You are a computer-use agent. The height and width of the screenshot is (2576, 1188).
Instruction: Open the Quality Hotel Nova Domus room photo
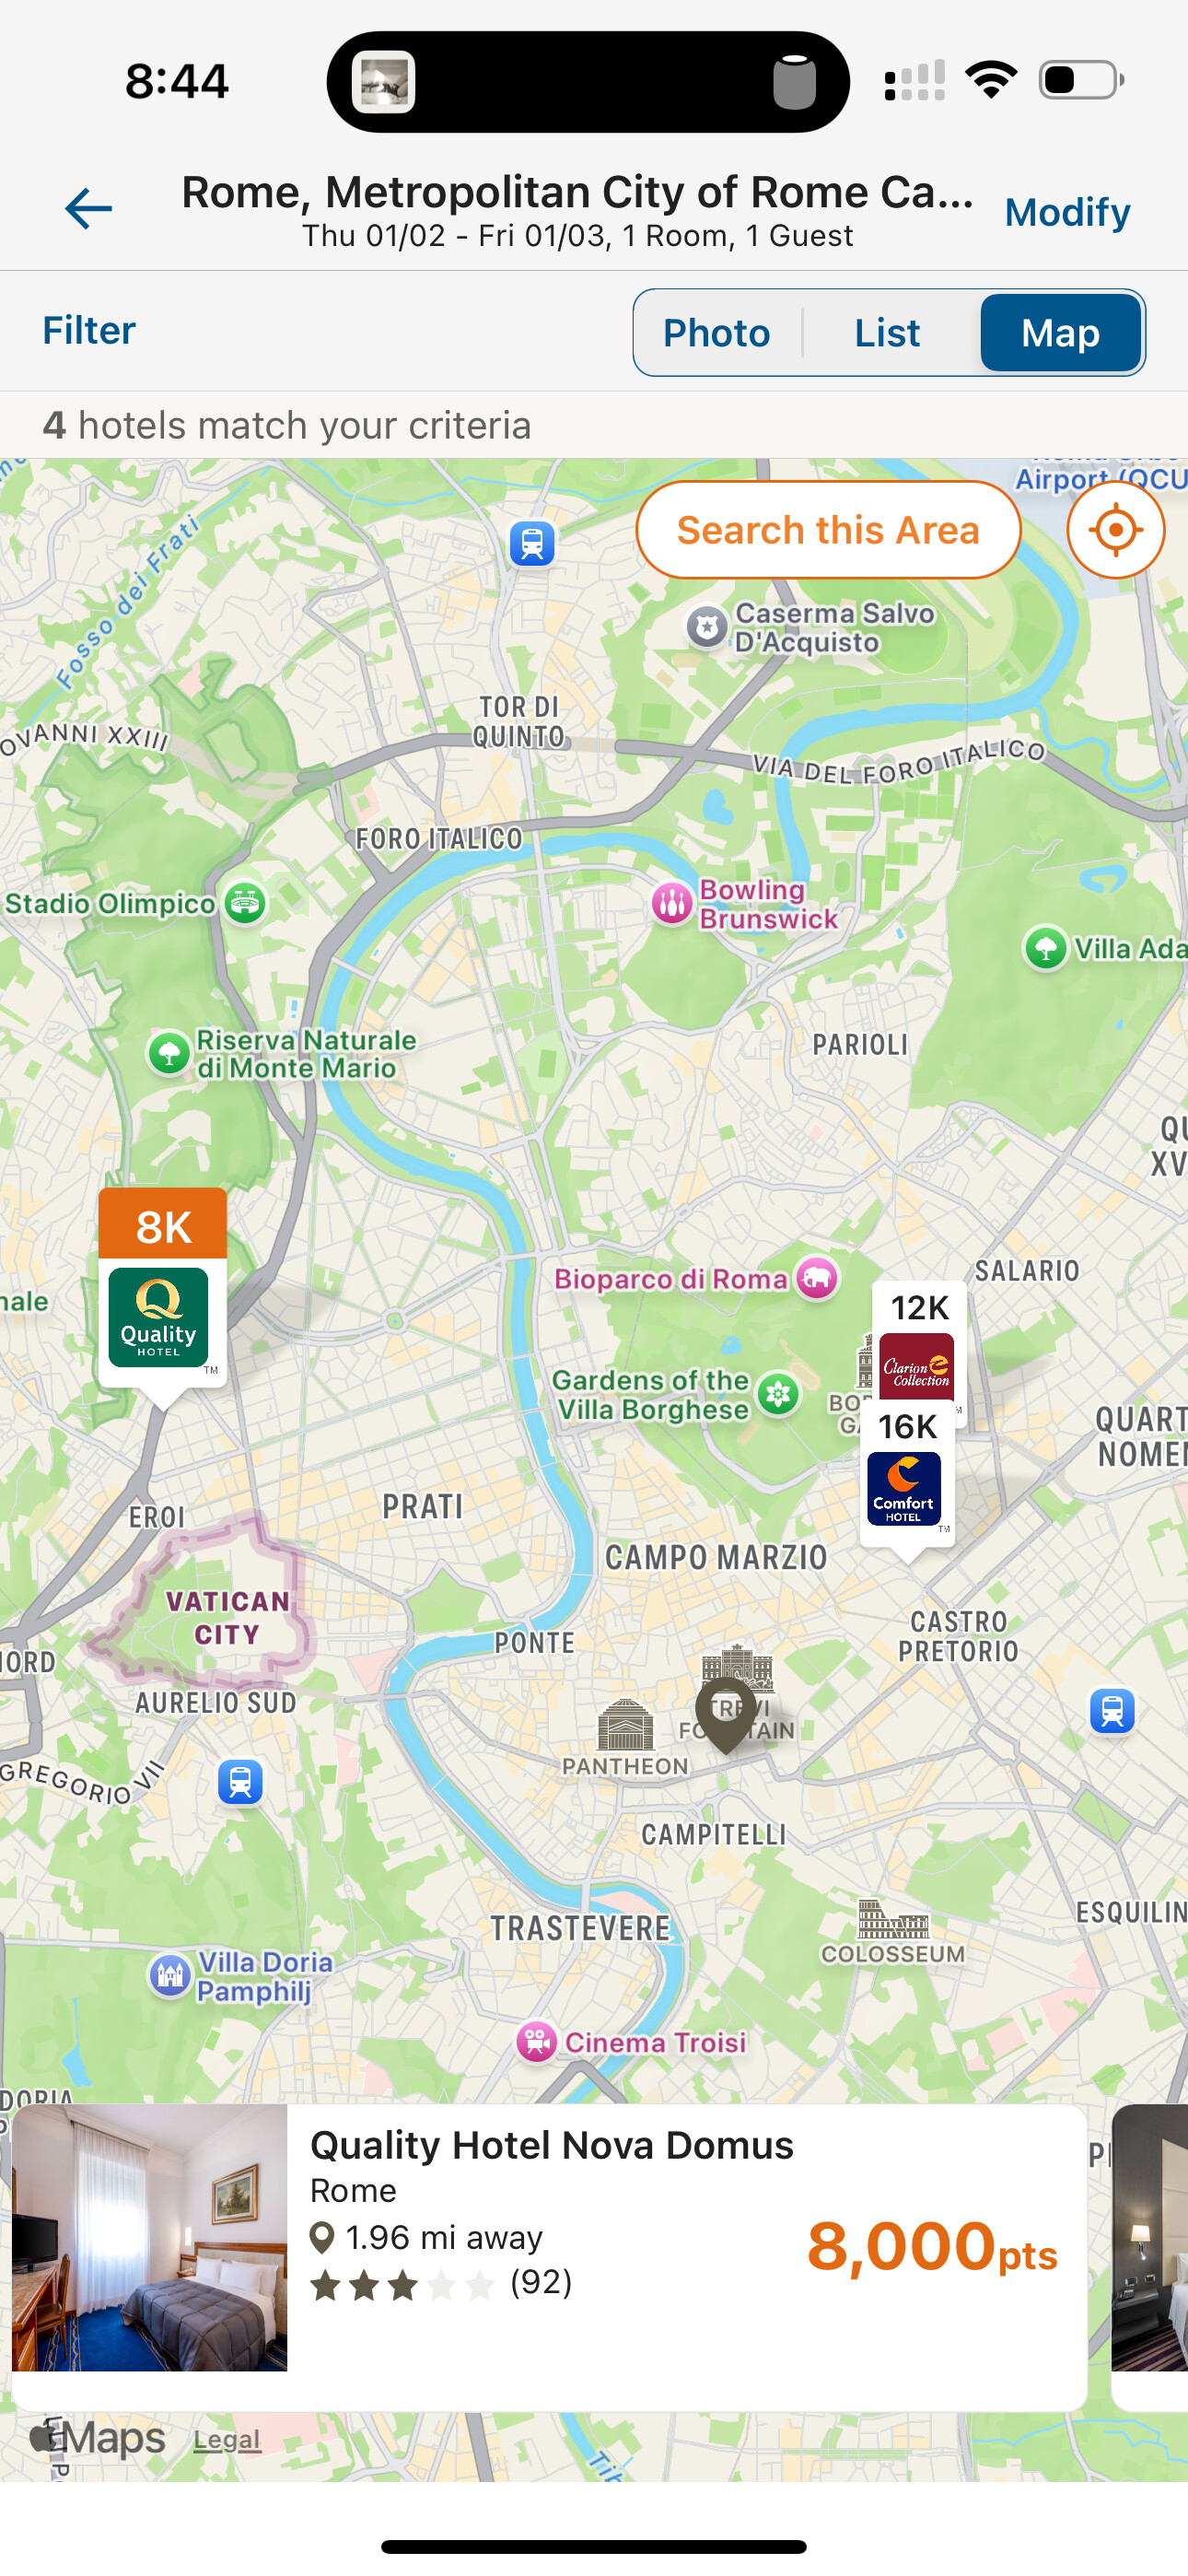(x=150, y=2238)
